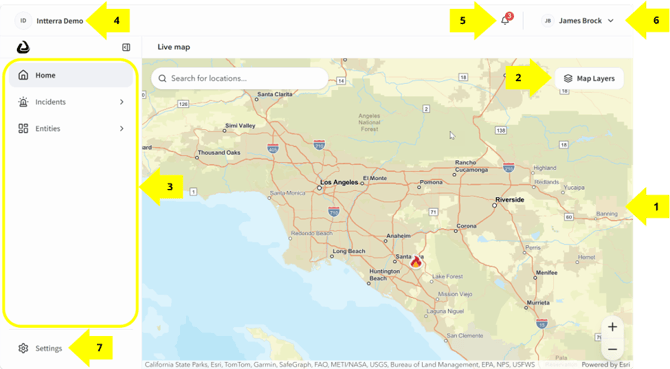The width and height of the screenshot is (670, 369).
Task: Click the Pomona label on the map
Action: click(x=431, y=182)
